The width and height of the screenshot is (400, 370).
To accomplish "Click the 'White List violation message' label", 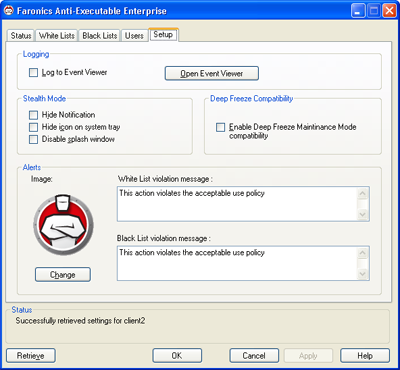I will [x=165, y=179].
